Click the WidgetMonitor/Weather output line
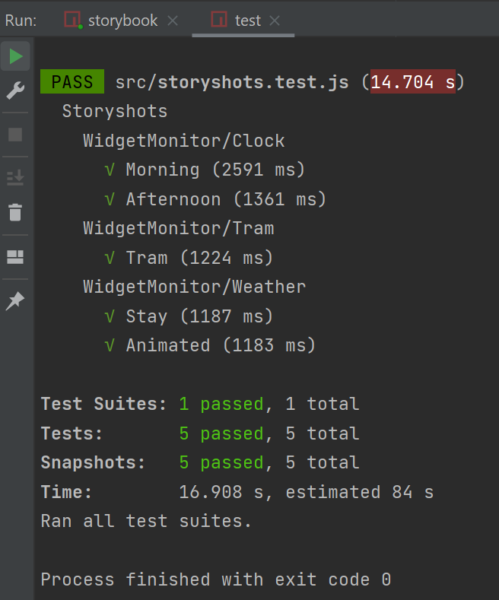The width and height of the screenshot is (499, 600). tap(194, 287)
